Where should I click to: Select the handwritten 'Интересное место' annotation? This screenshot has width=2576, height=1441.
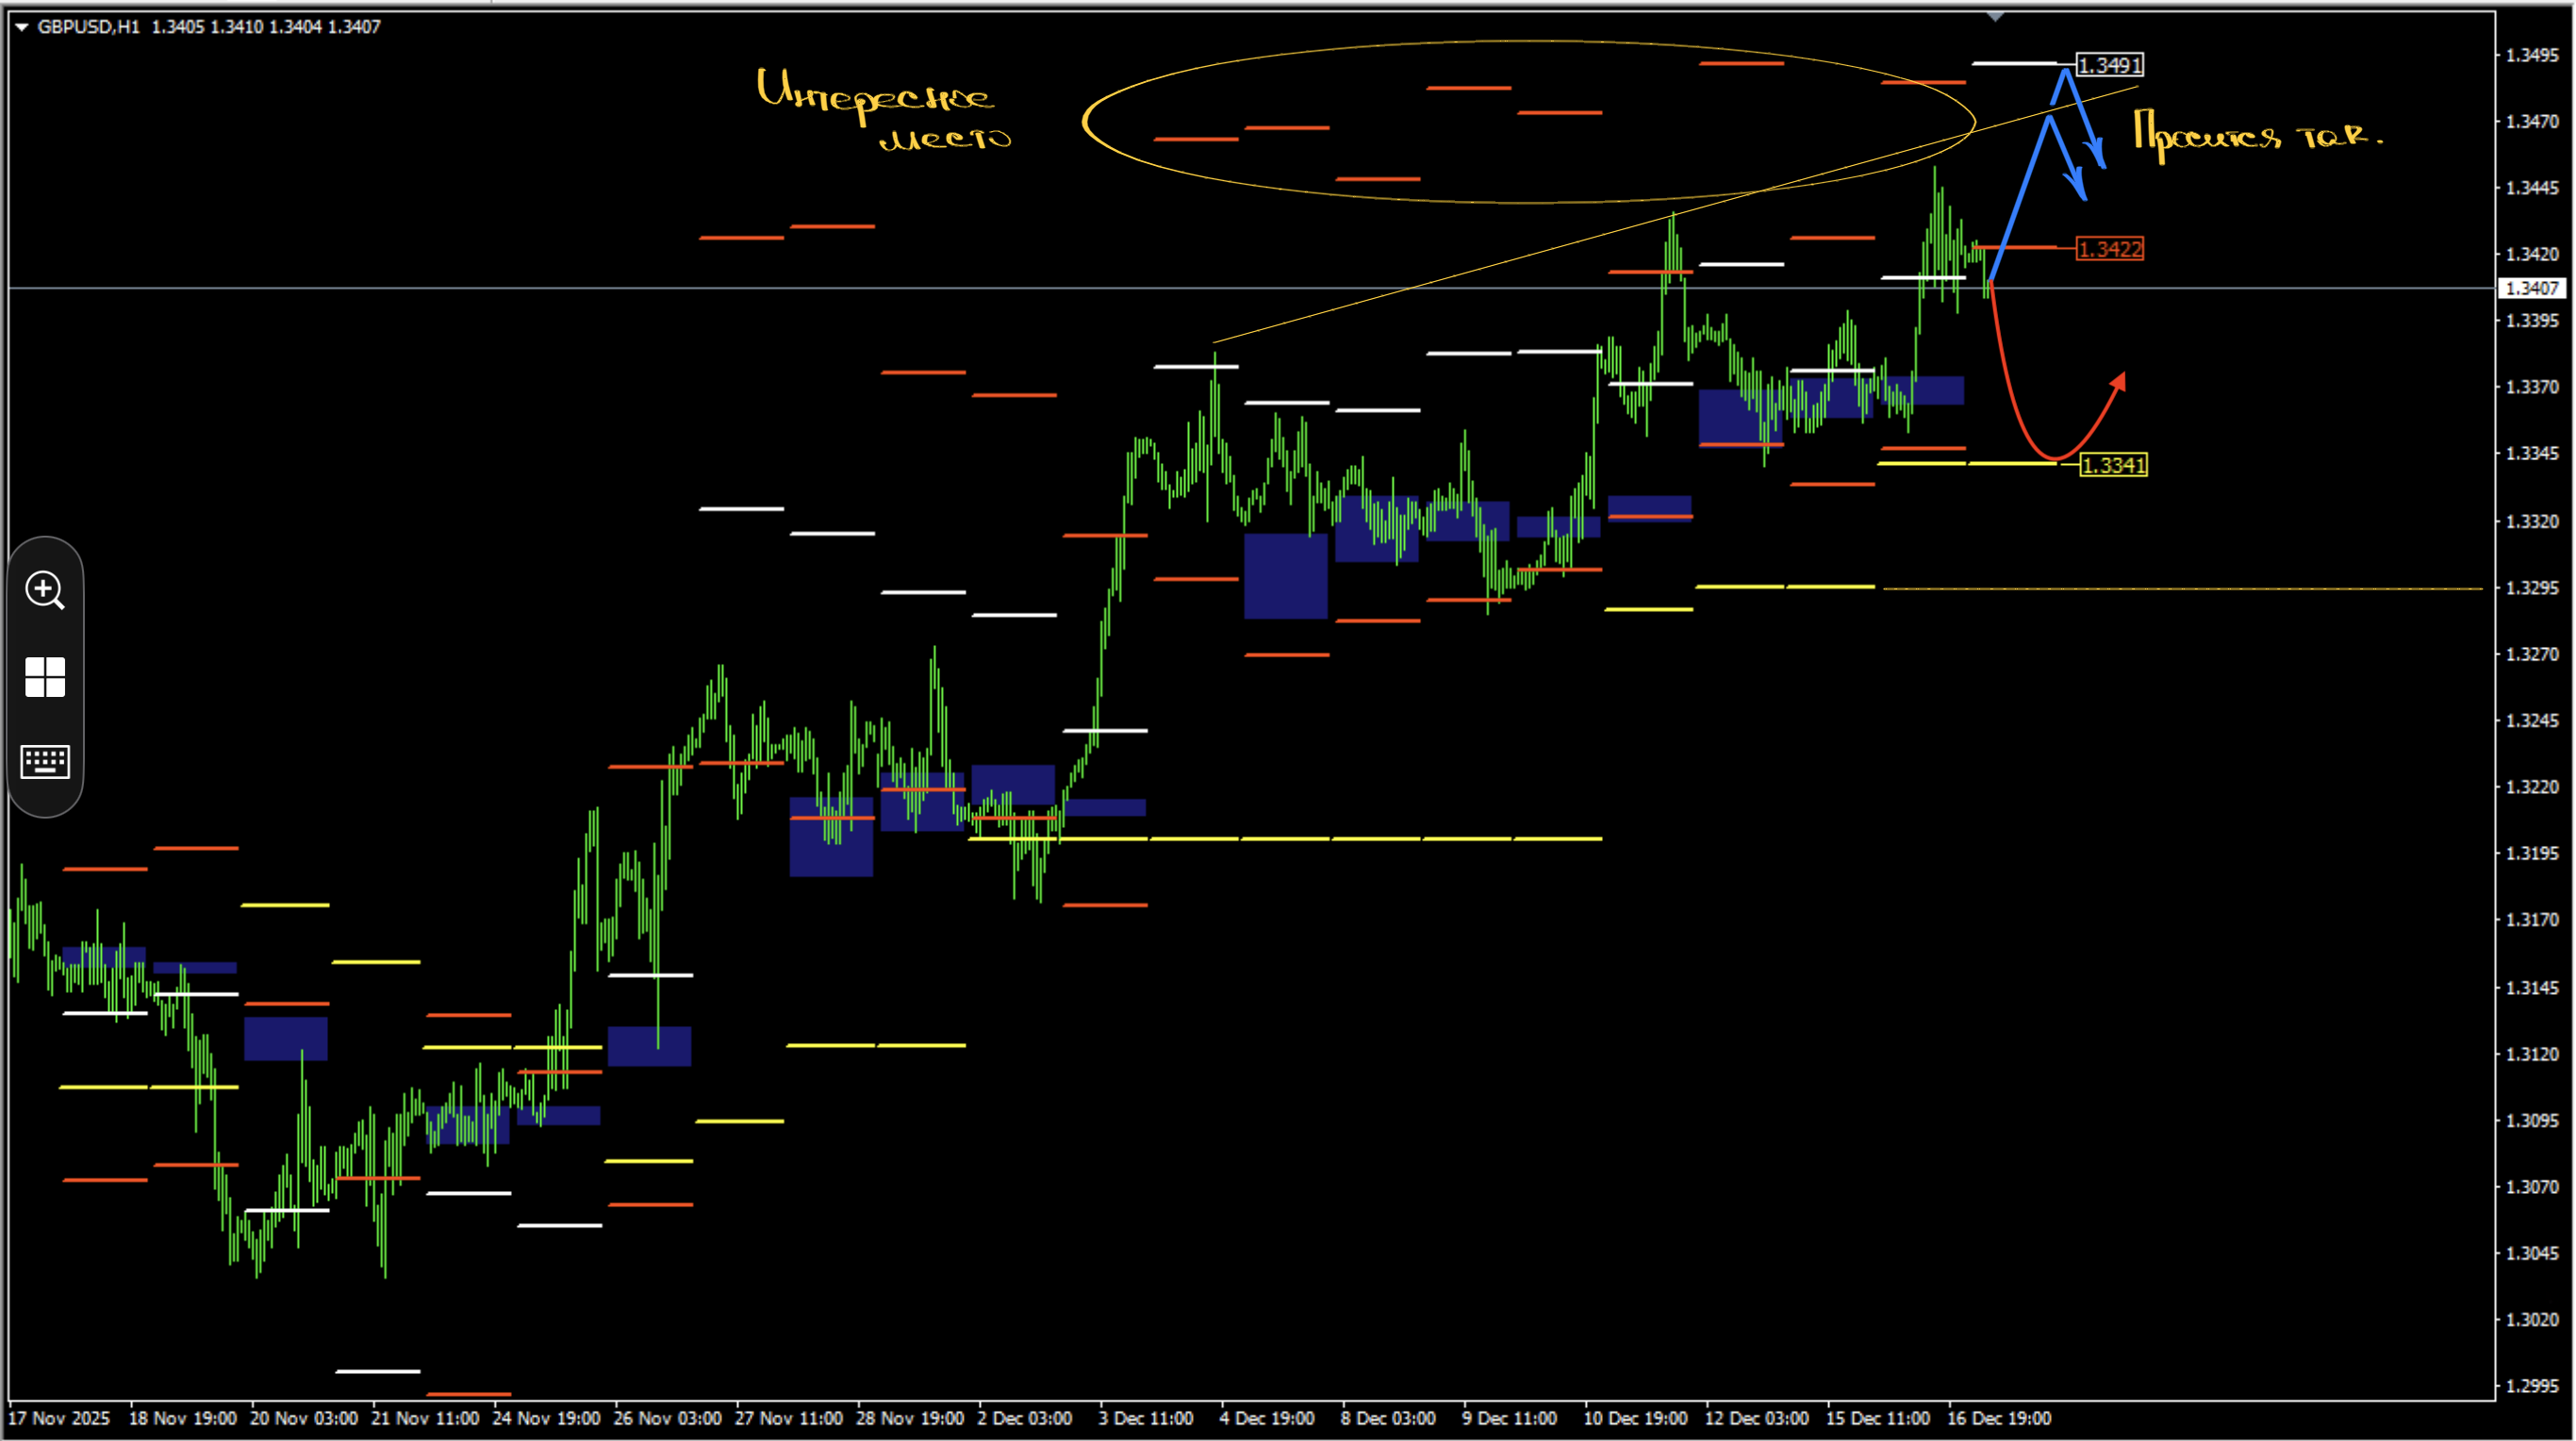(883, 110)
